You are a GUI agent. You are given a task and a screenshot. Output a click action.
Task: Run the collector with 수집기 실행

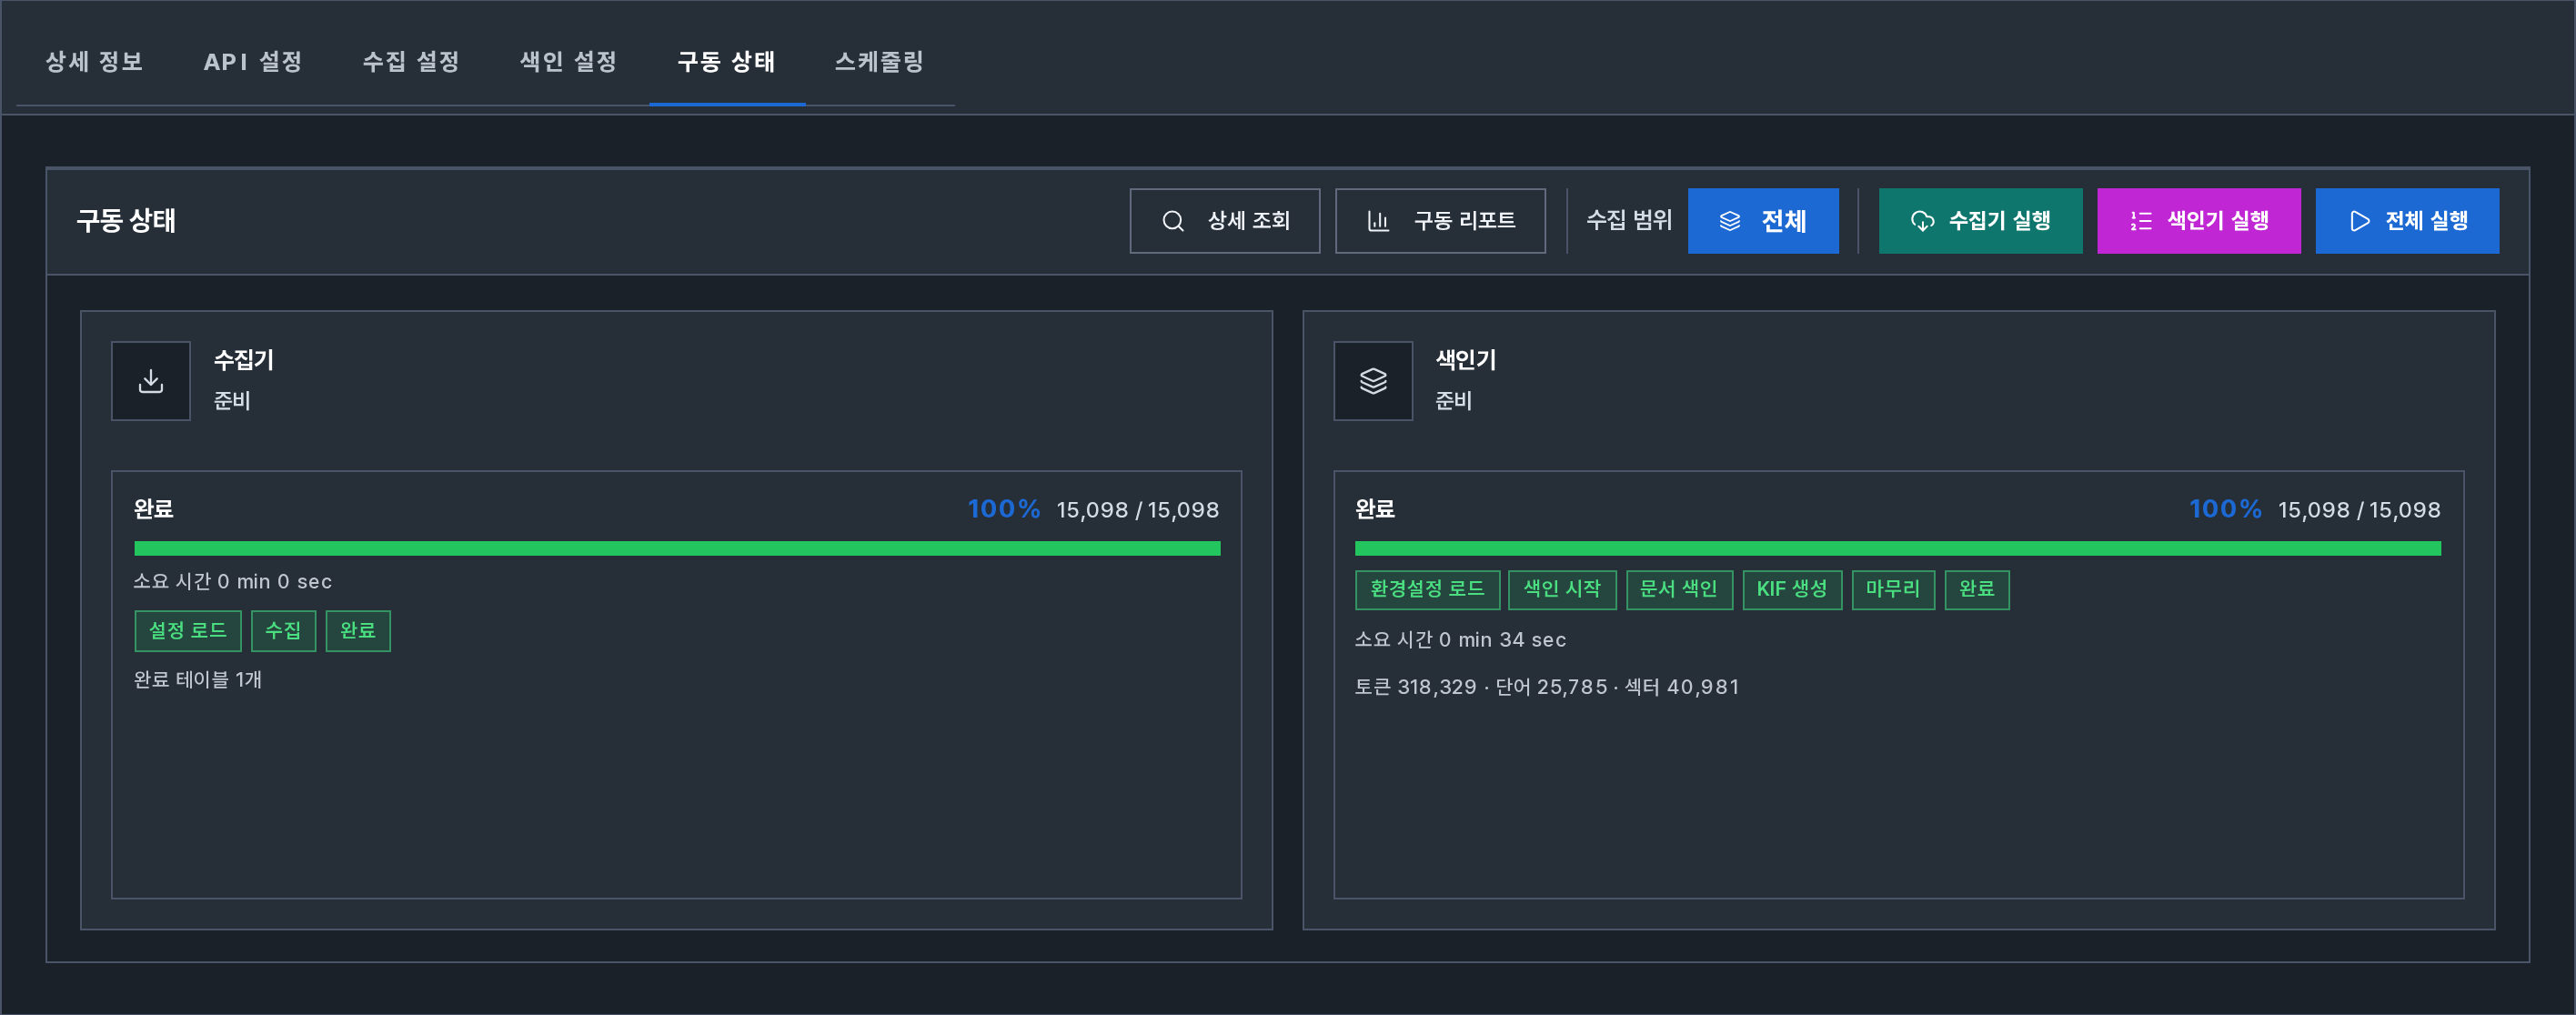click(x=1980, y=221)
